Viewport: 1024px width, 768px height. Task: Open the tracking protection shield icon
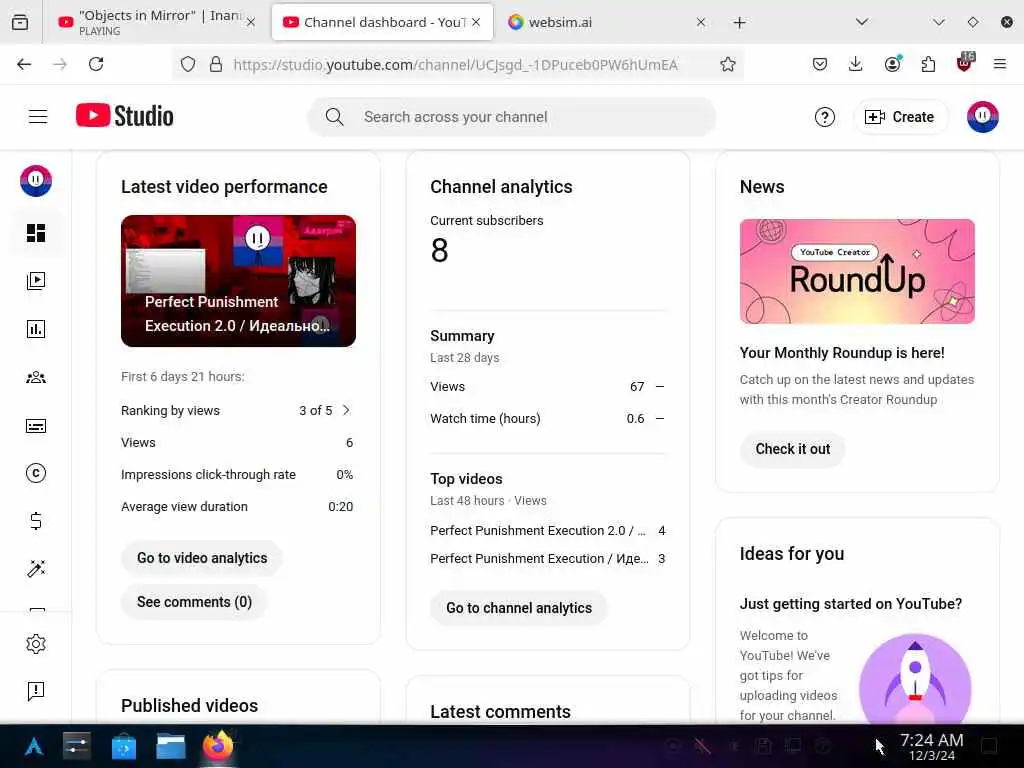point(188,64)
